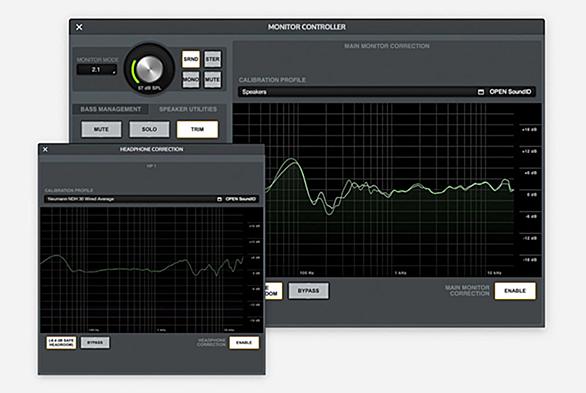Solo the bass management channel
586x393 pixels.
tap(149, 129)
